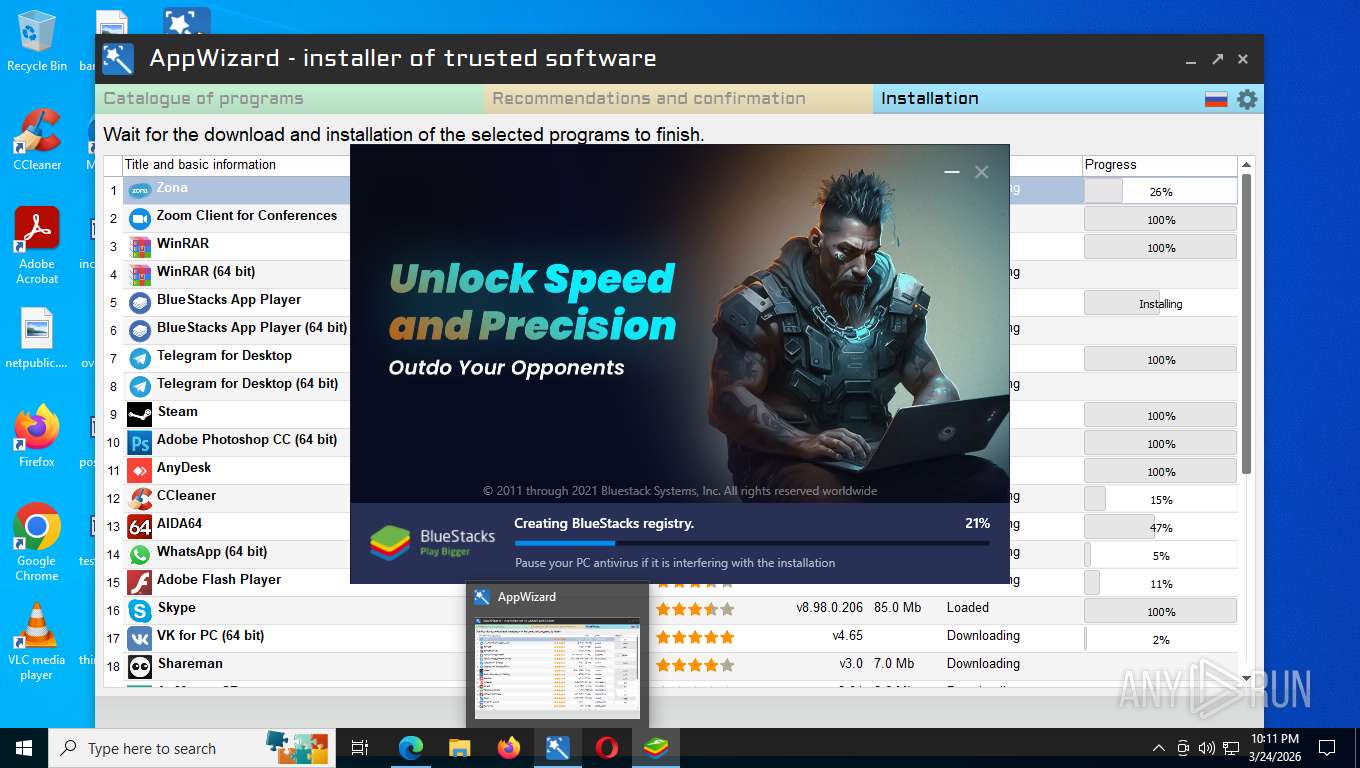This screenshot has width=1360, height=768.
Task: Switch language via the Russian flag icon
Action: pyautogui.click(x=1215, y=99)
